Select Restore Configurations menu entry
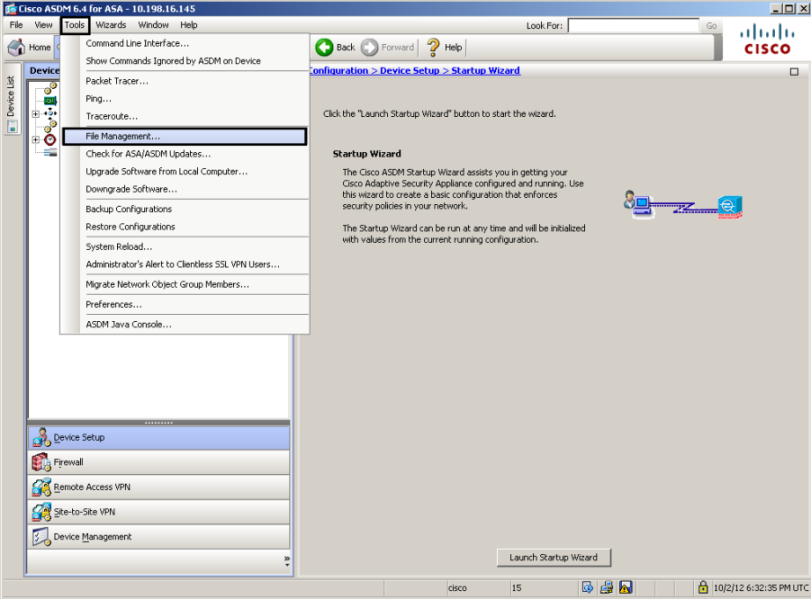Image resolution: width=811 pixels, height=599 pixels. coord(185,227)
